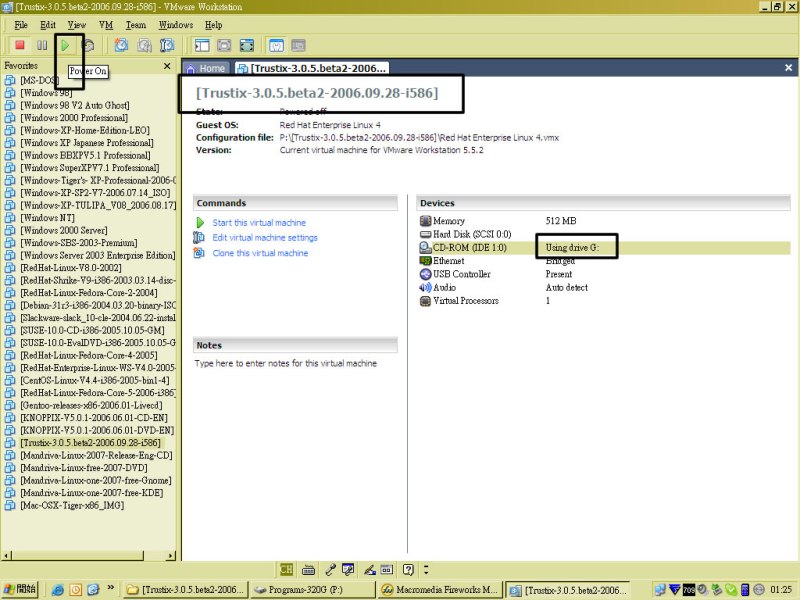Click the Revert to snapshot toolbar icon
The height and width of the screenshot is (600, 800).
pyautogui.click(x=144, y=45)
